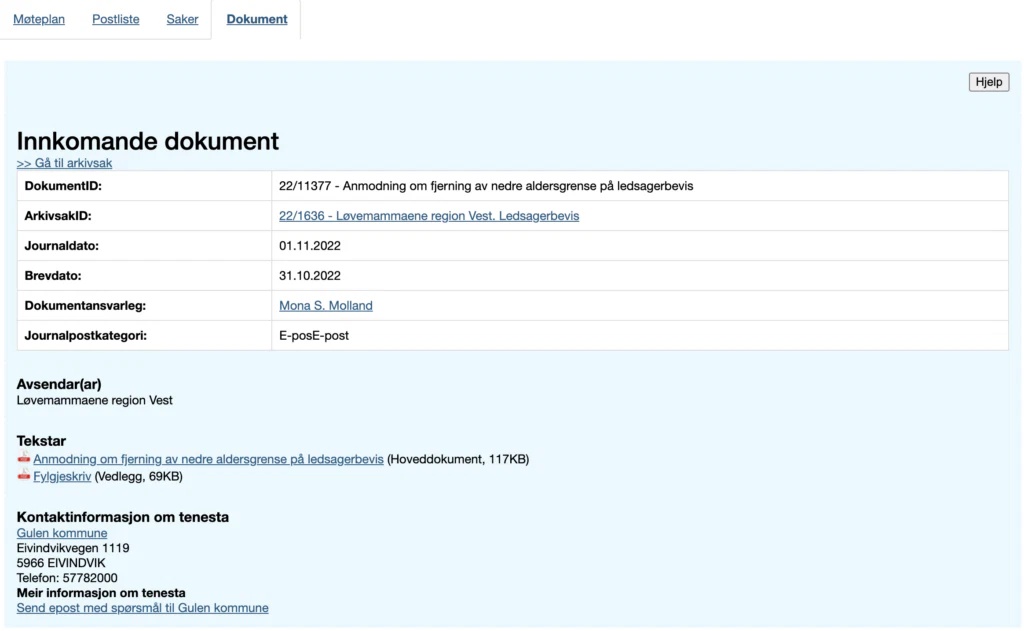Click the PDF icon beside Fylgjeskriv
This screenshot has width=1024, height=631.
pos(24,476)
